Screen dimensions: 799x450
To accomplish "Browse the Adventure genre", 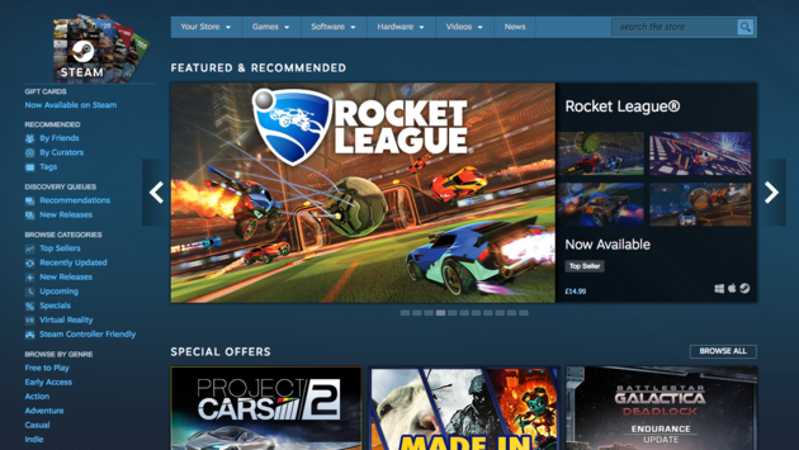I will [44, 411].
